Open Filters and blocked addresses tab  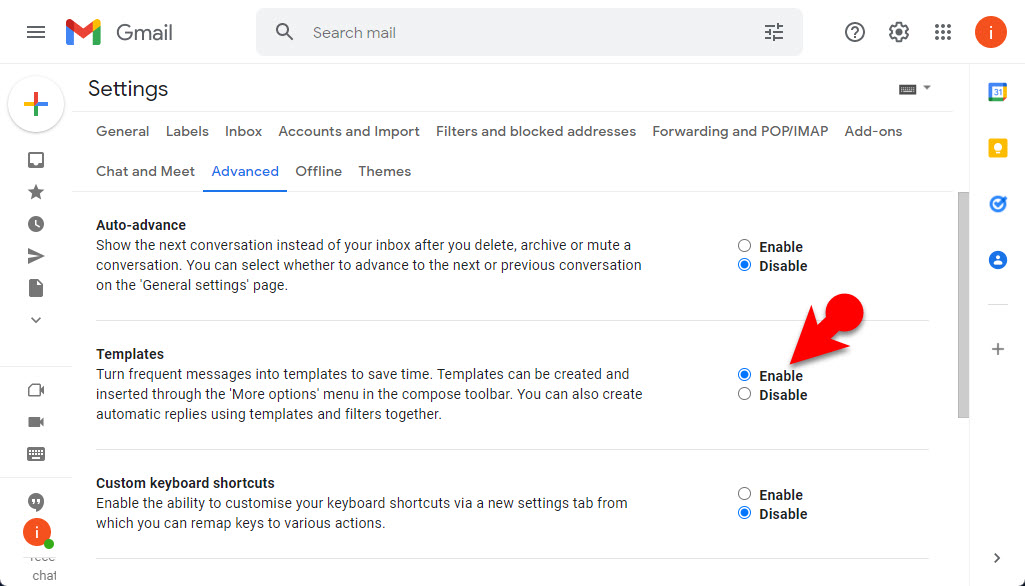click(536, 131)
